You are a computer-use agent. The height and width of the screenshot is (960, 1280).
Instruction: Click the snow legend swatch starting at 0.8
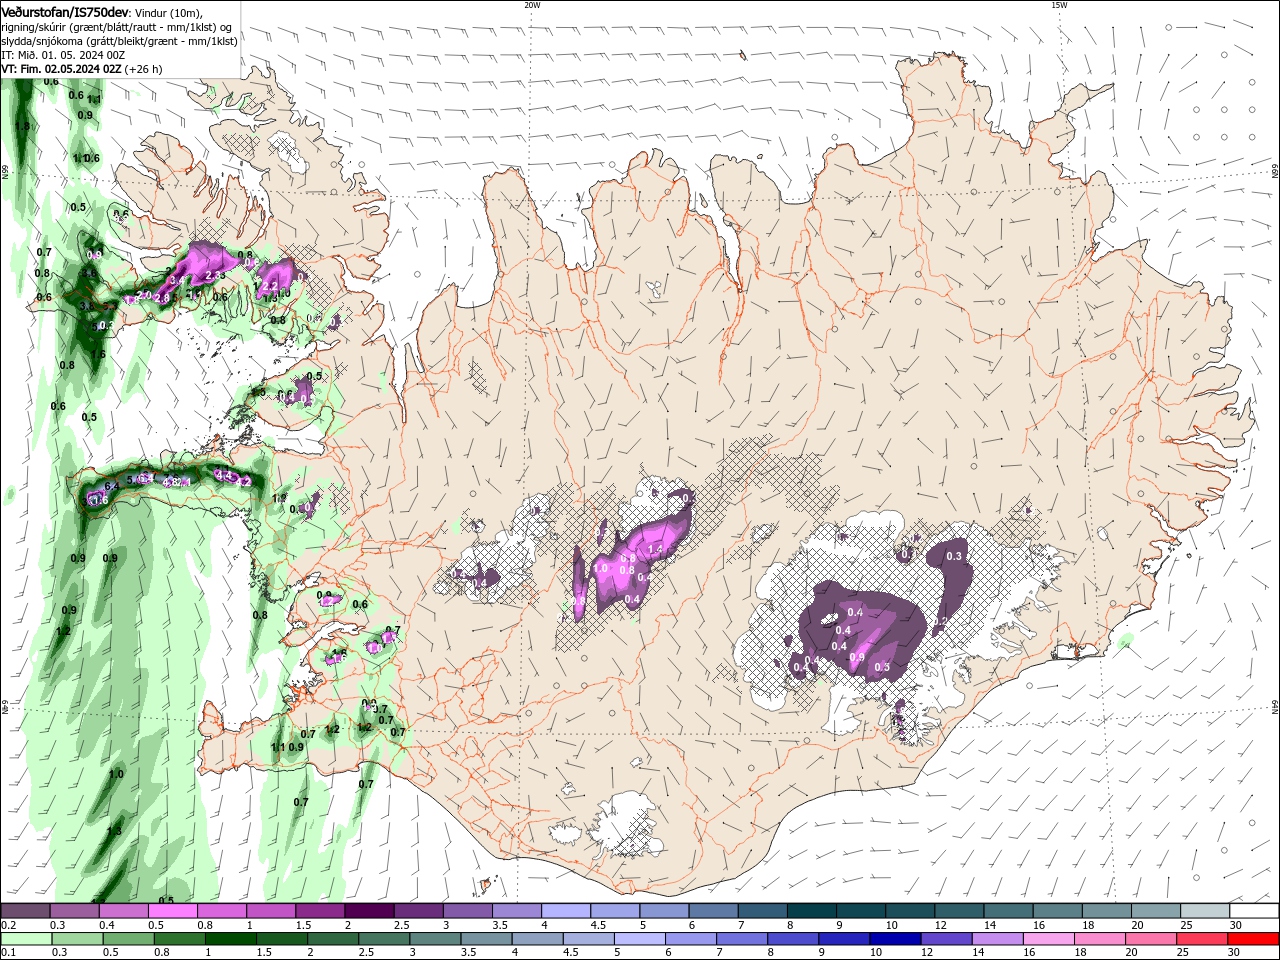tap(221, 911)
